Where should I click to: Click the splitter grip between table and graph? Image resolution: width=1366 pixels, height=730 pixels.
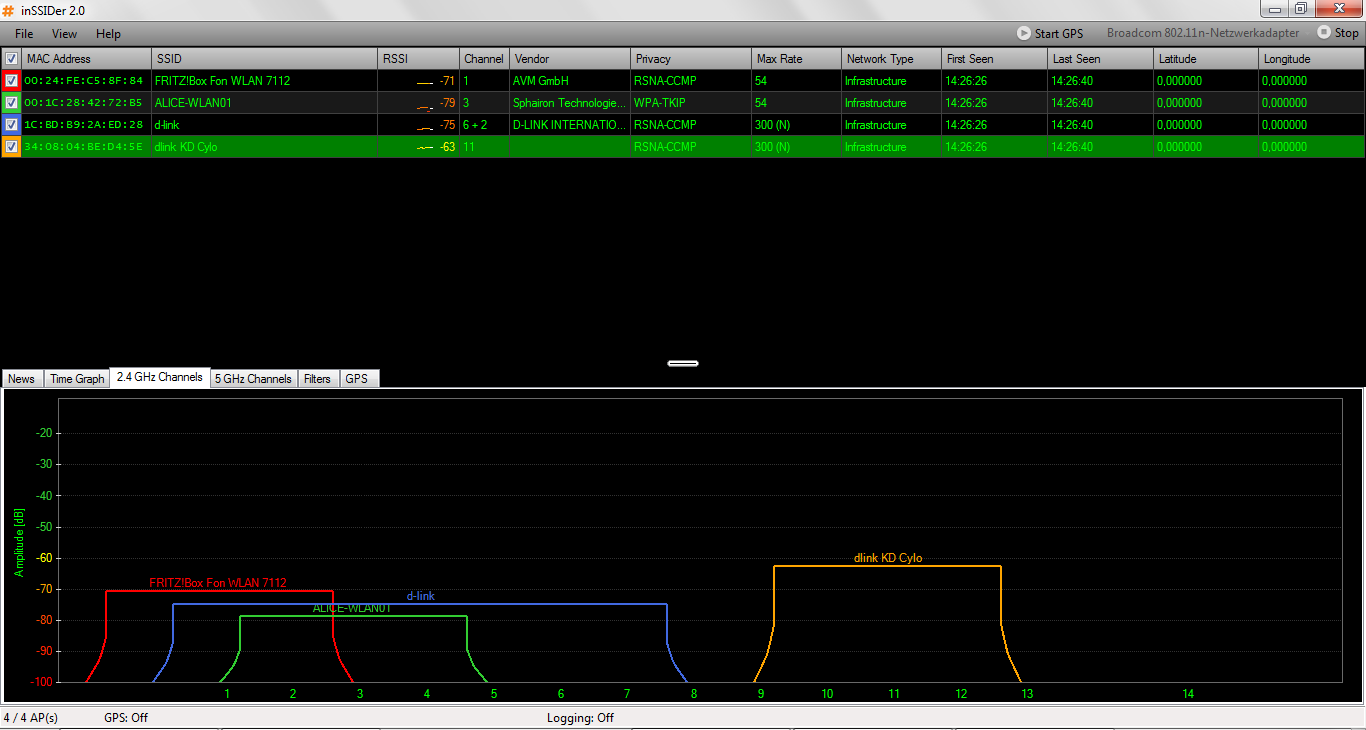[x=683, y=363]
